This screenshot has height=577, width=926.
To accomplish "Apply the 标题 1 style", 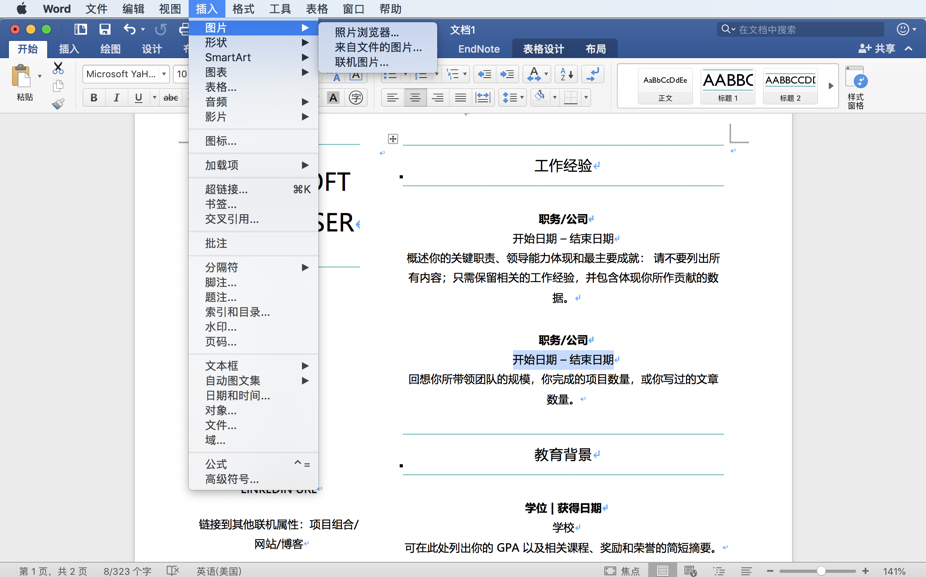I will (728, 86).
